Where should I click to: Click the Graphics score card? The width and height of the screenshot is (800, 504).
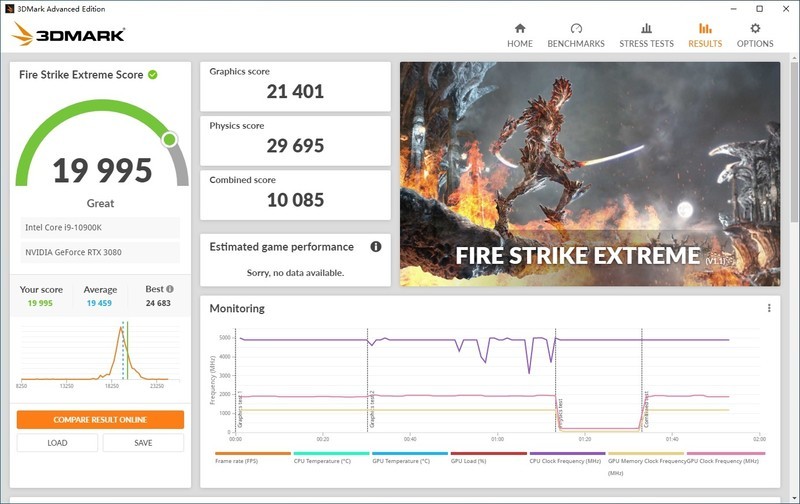pyautogui.click(x=295, y=86)
